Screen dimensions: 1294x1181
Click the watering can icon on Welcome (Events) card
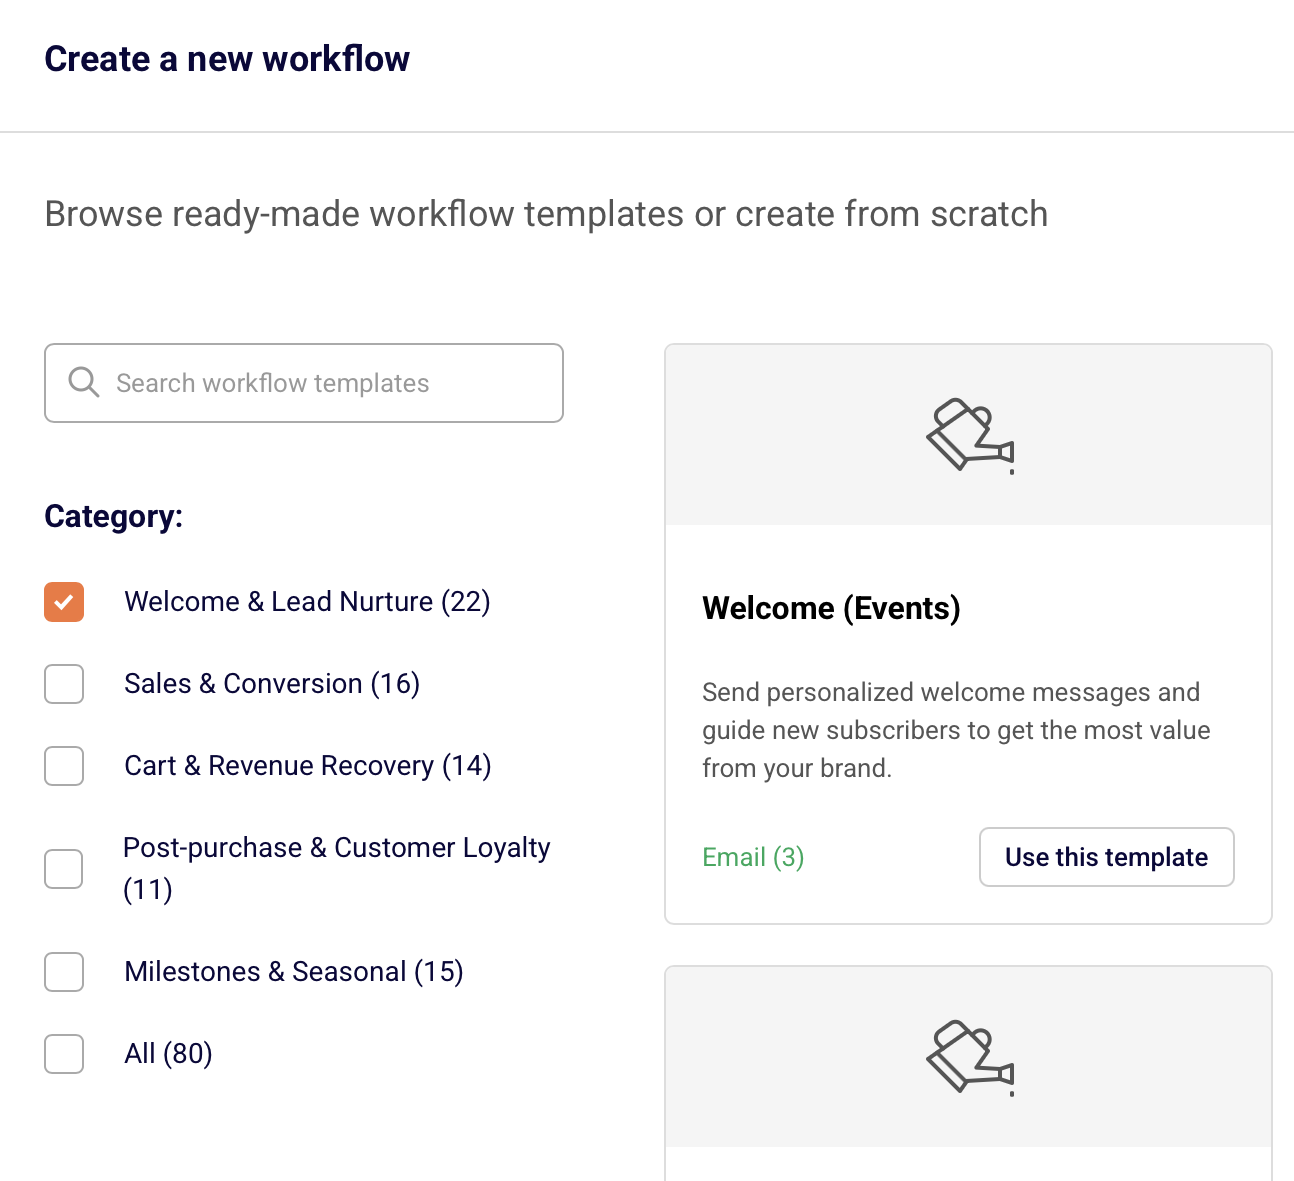[969, 435]
